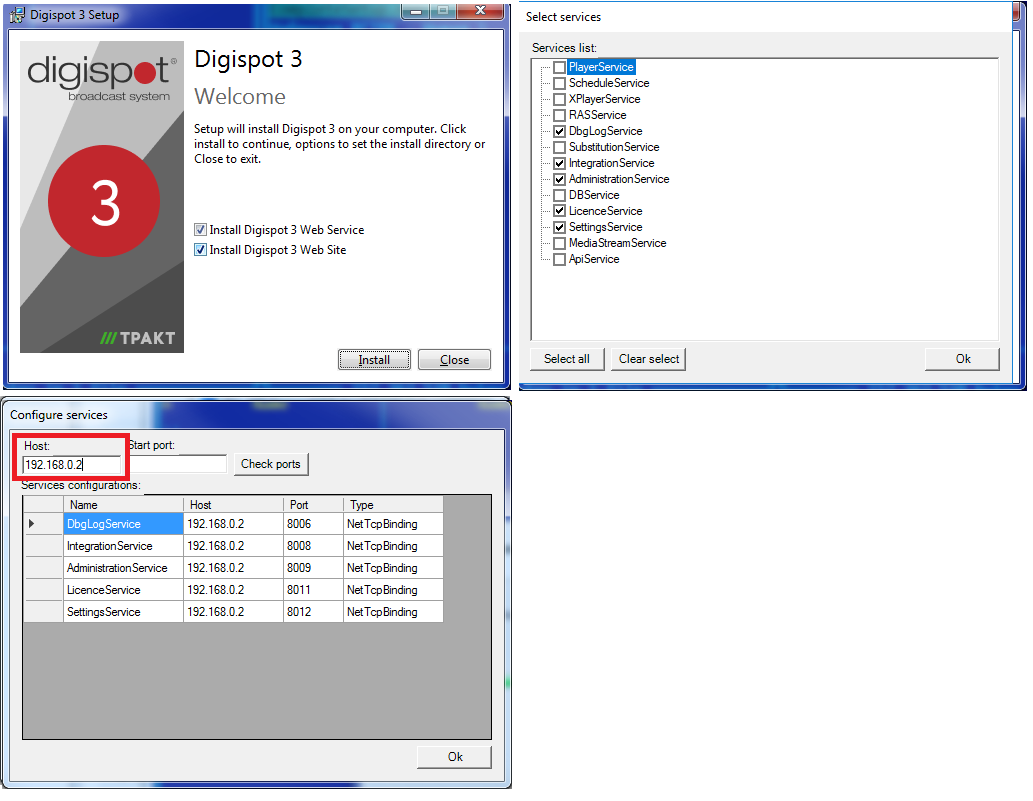Uncheck the IntegrationService checkbox
This screenshot has height=801, width=1033.
click(x=559, y=163)
